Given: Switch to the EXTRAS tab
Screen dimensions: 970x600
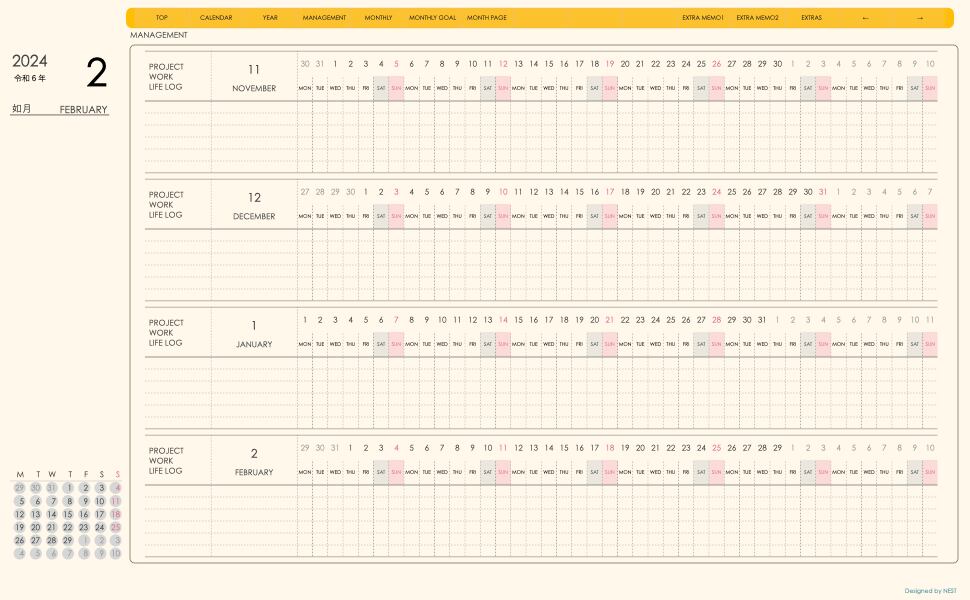Looking at the screenshot, I should [811, 18].
